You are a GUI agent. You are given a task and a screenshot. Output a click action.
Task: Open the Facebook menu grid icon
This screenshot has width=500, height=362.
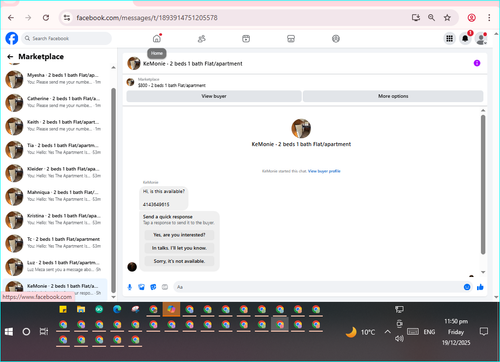coord(449,39)
